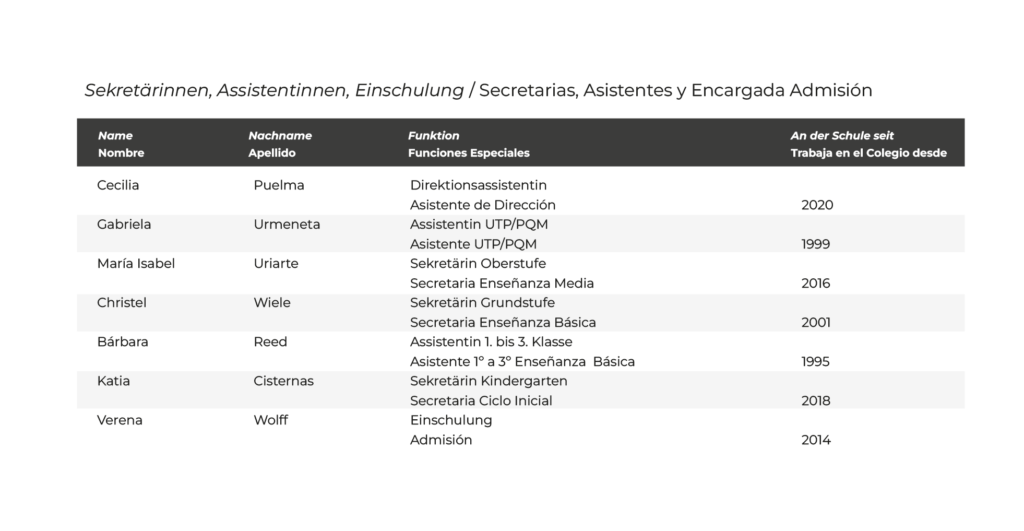Click 'Secretaria Enseñanza Media' text

pyautogui.click(x=502, y=283)
